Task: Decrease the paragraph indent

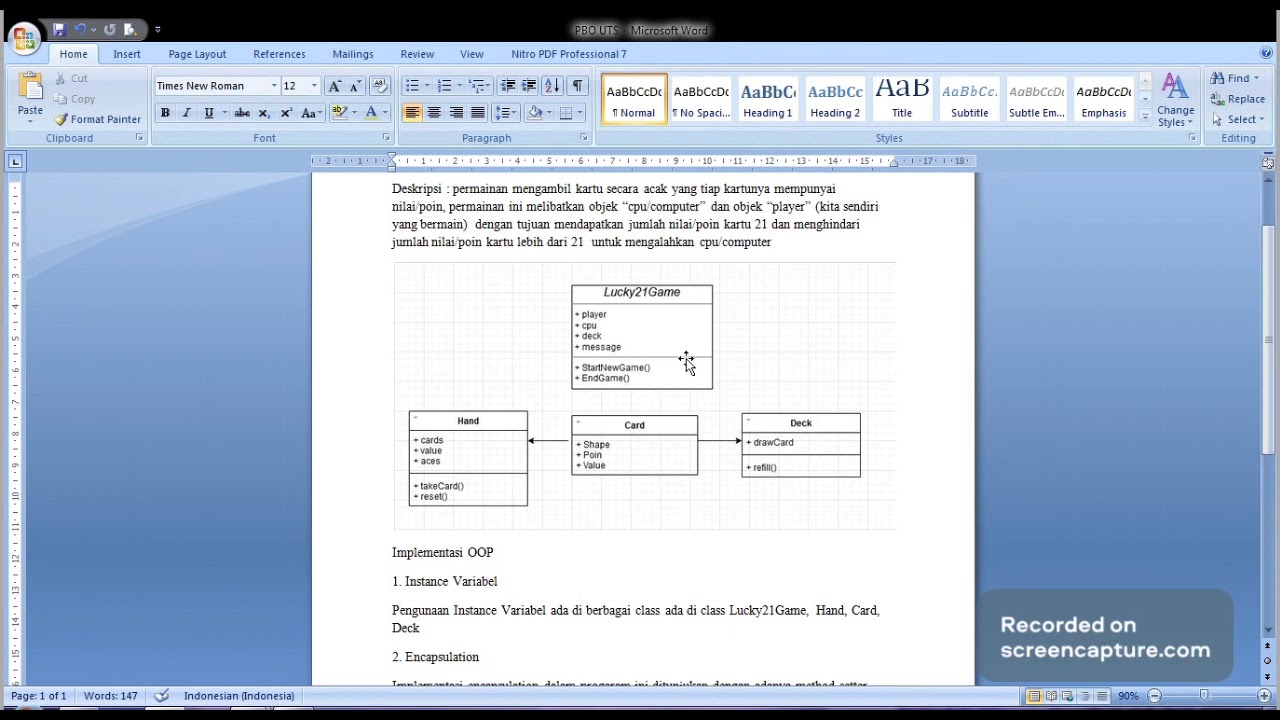Action: click(508, 86)
